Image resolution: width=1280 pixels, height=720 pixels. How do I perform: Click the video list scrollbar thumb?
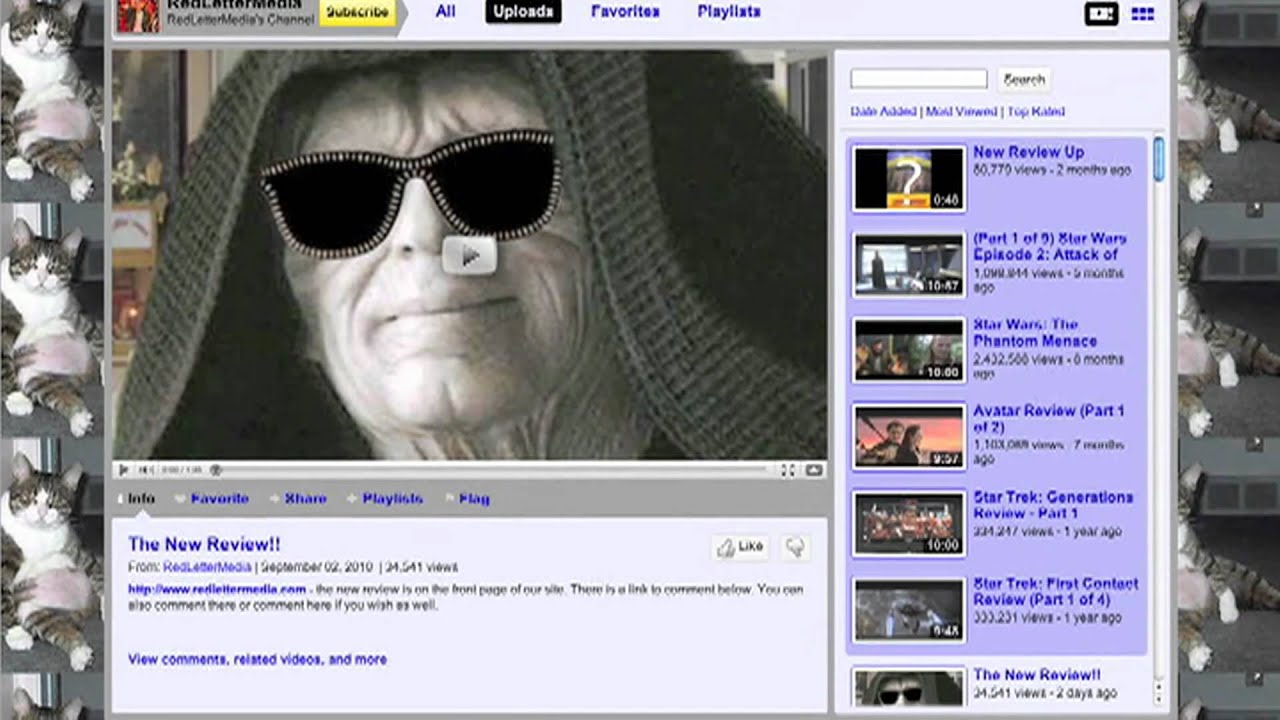(1159, 160)
